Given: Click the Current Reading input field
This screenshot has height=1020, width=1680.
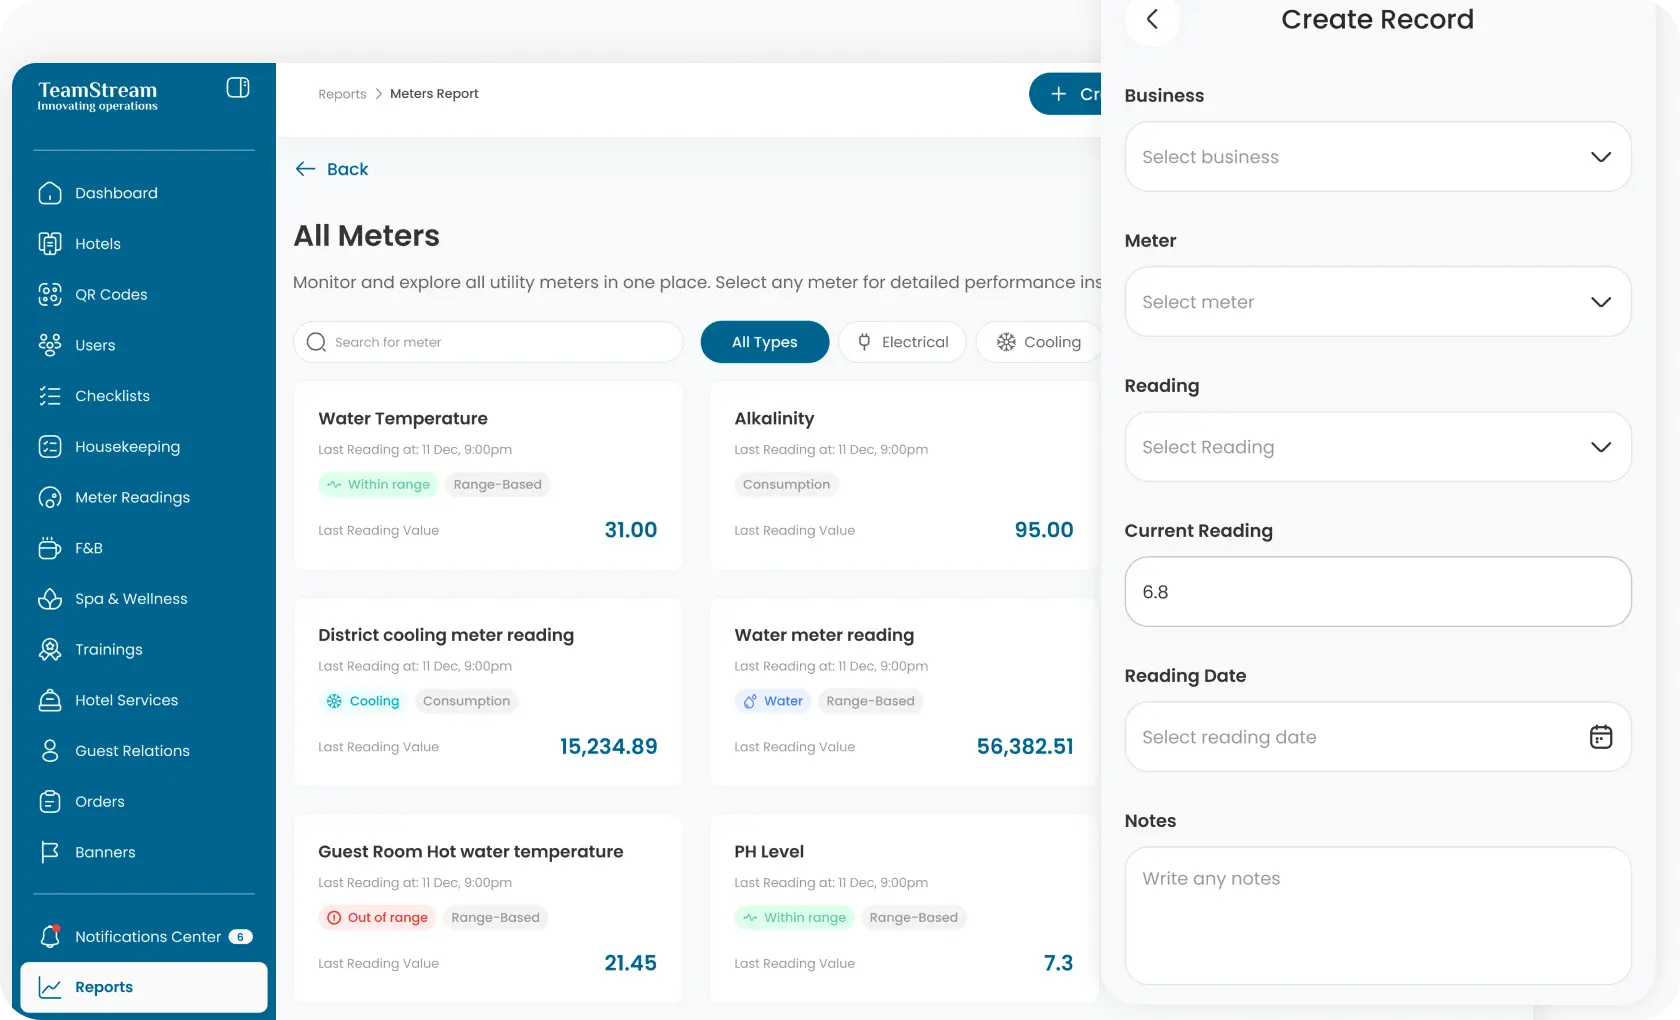Looking at the screenshot, I should tap(1377, 592).
